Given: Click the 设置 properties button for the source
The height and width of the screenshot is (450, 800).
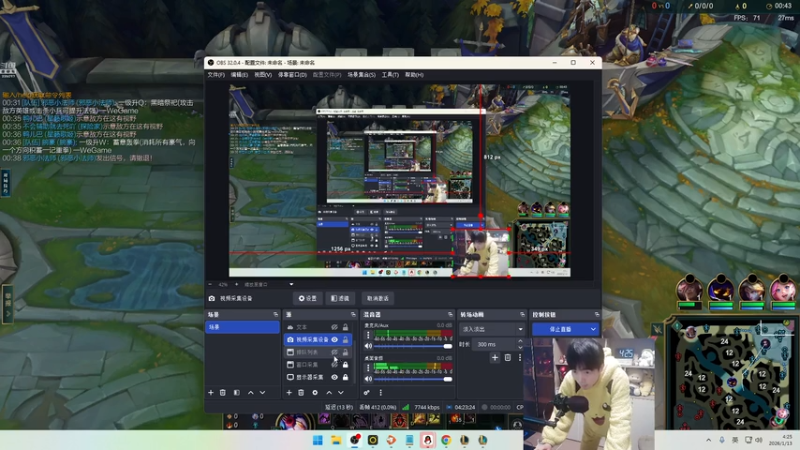Looking at the screenshot, I should click(x=308, y=298).
